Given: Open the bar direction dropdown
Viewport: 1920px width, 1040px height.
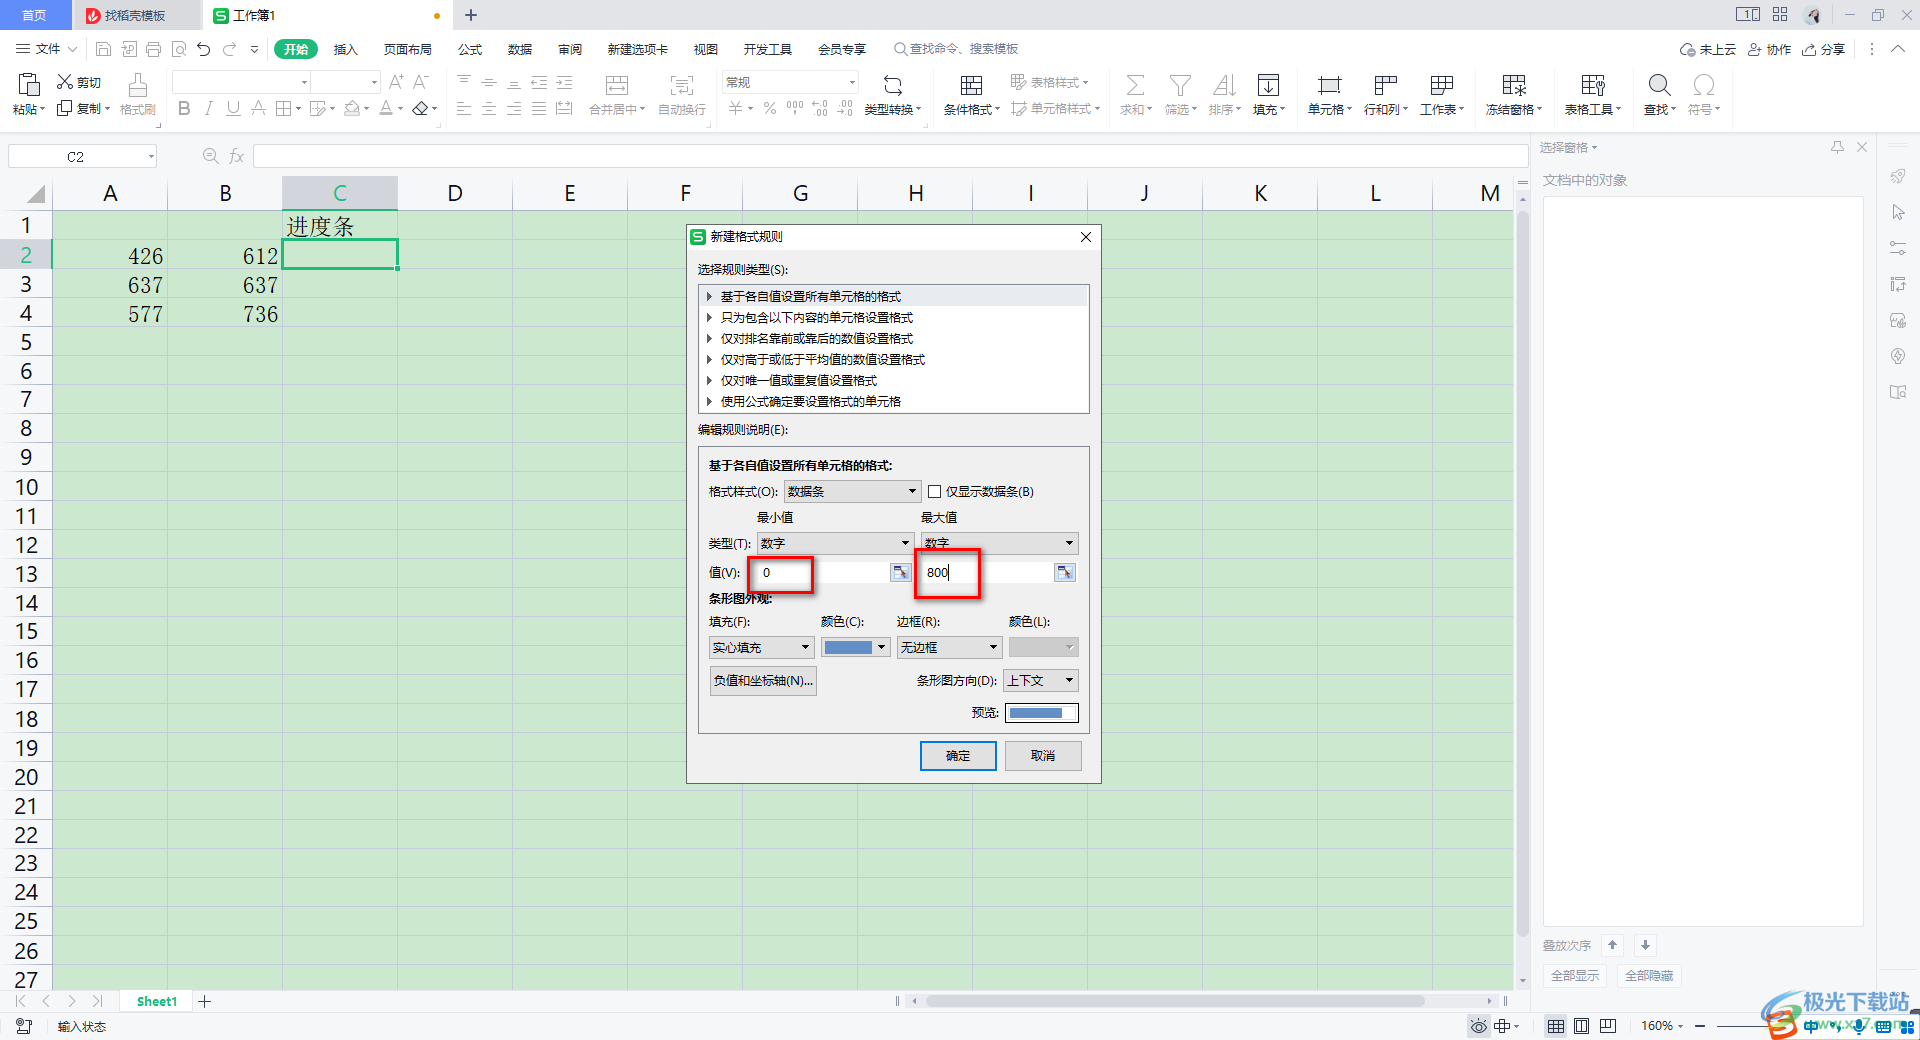Looking at the screenshot, I should [1041, 680].
